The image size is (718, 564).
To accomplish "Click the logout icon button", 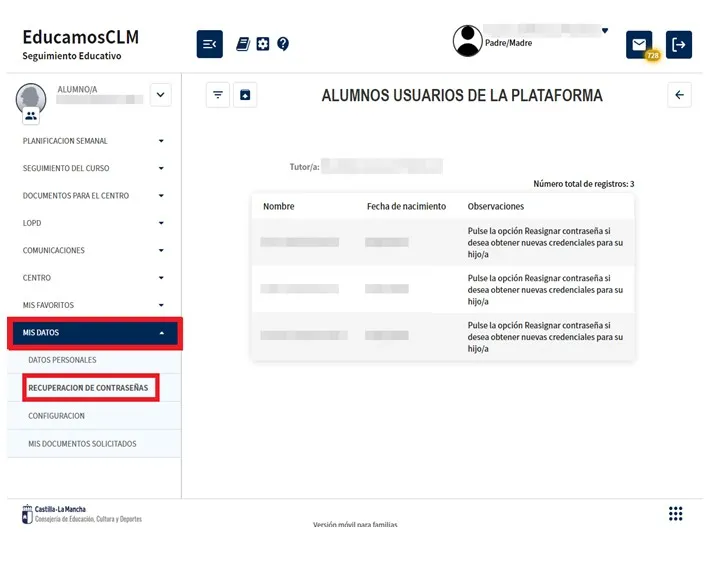I will (x=679, y=44).
